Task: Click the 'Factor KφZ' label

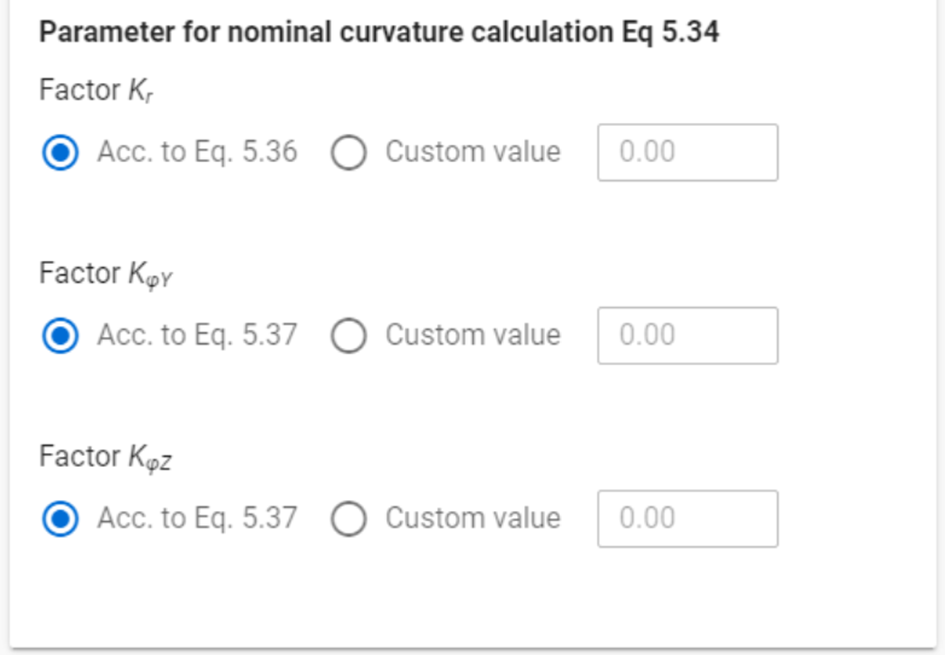Action: click(106, 457)
